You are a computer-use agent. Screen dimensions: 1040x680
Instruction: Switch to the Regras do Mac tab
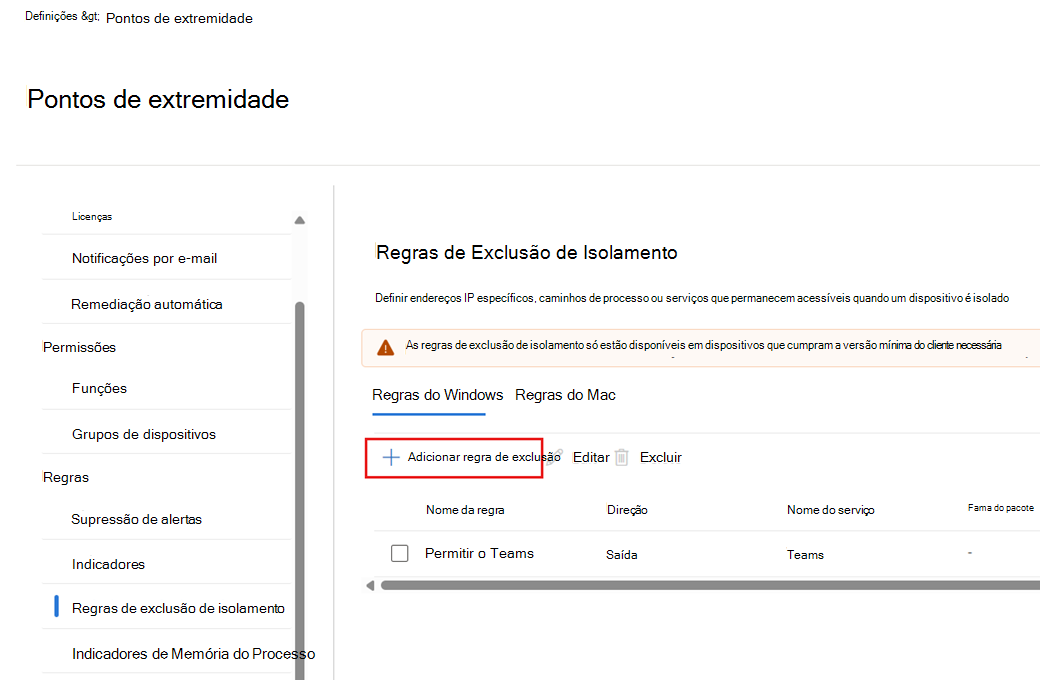coord(564,395)
